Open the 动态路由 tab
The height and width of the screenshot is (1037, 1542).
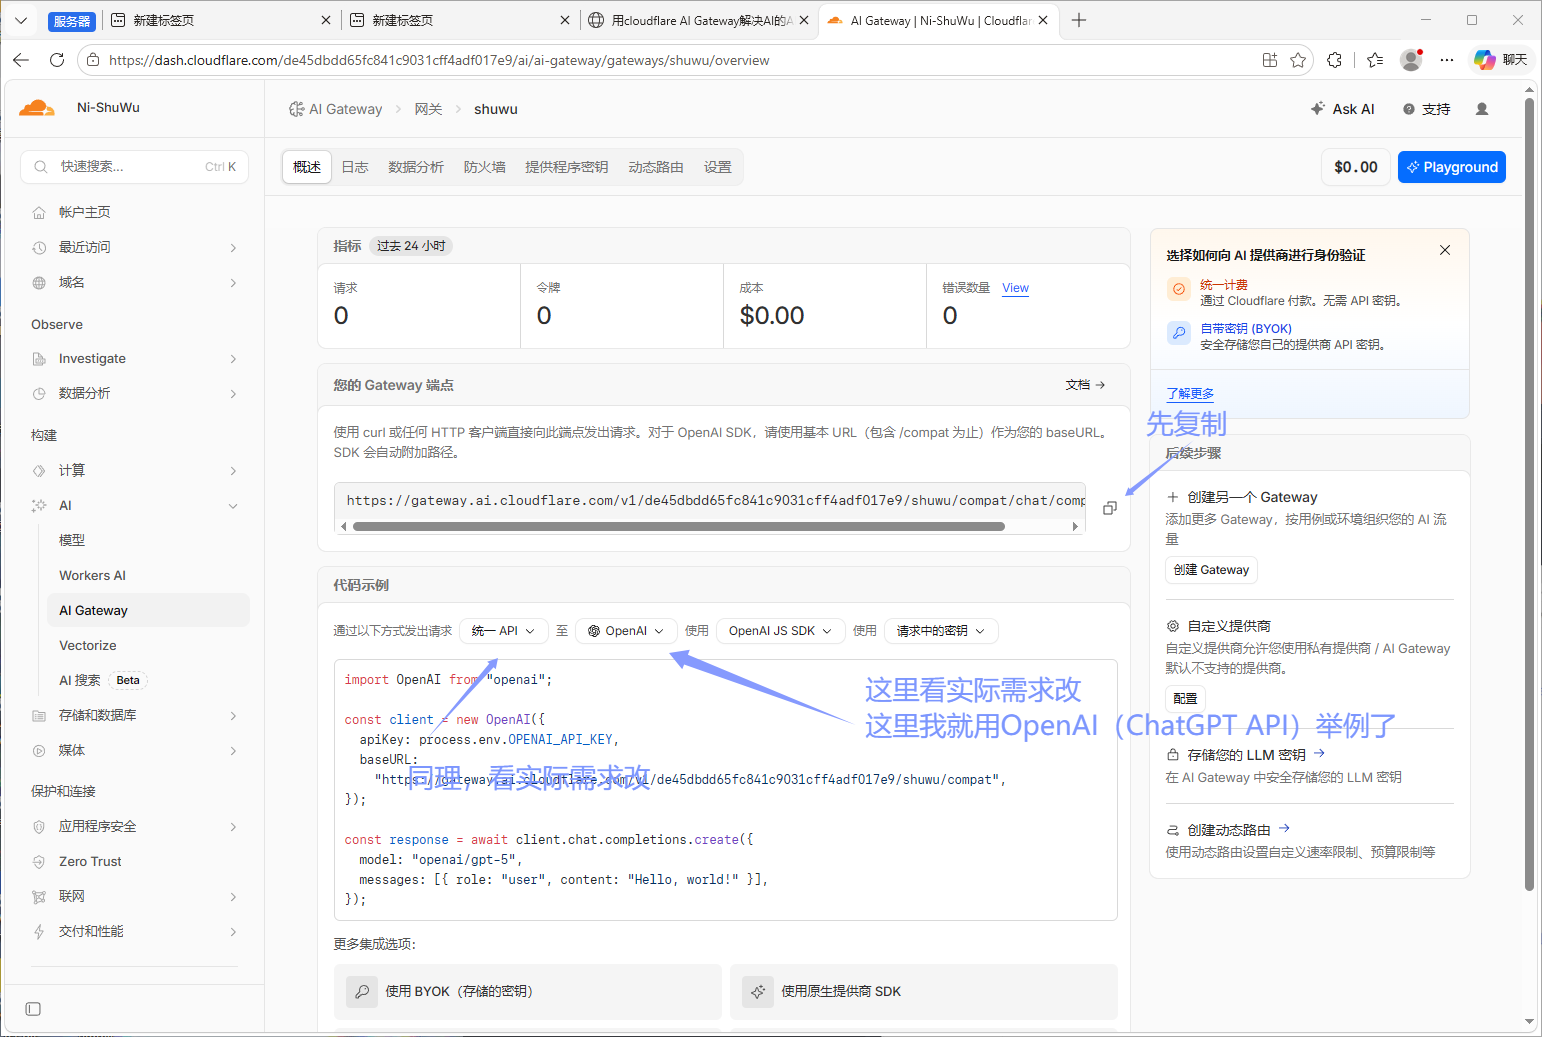(656, 167)
